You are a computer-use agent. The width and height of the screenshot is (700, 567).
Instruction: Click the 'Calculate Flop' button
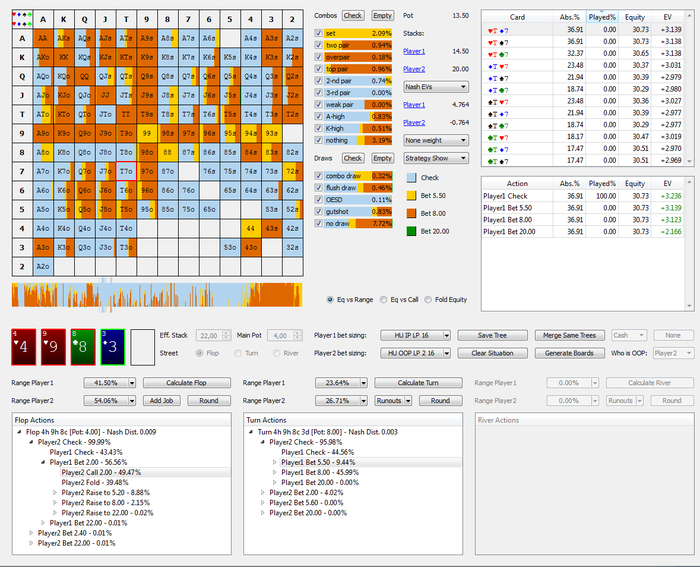[187, 383]
